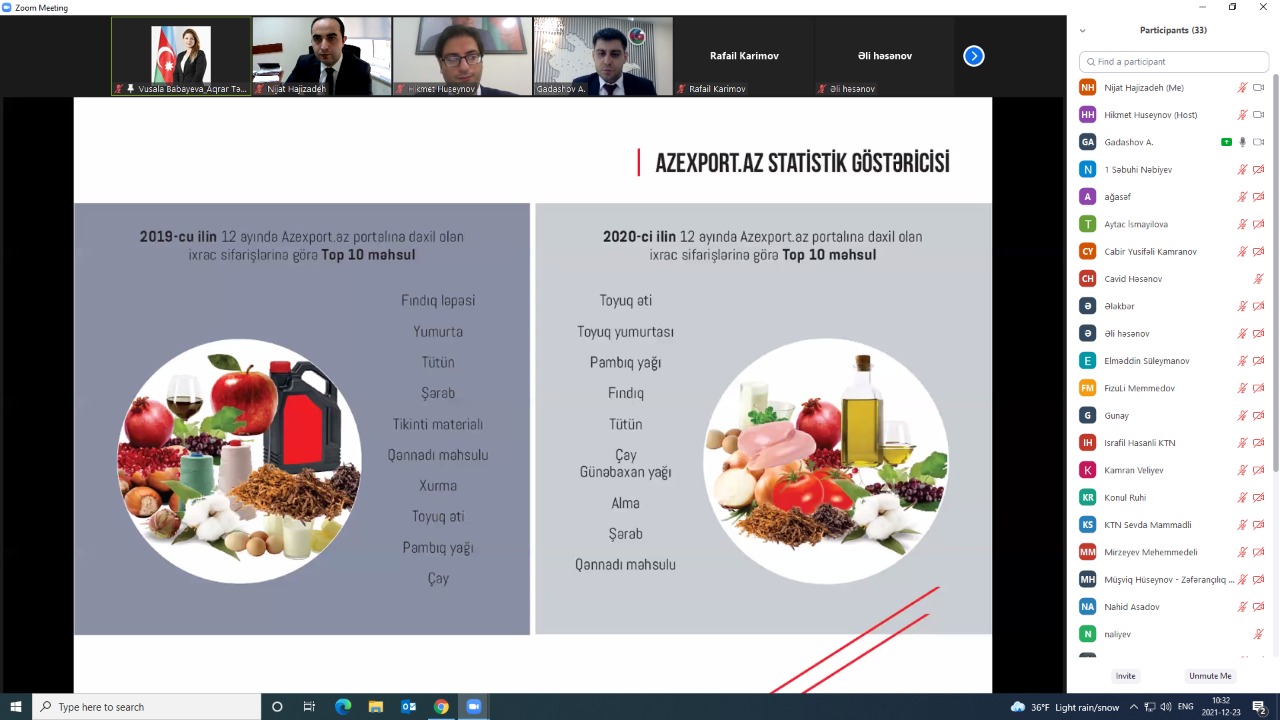
Task: Click ENG input language indicator
Action: click(x=1184, y=707)
